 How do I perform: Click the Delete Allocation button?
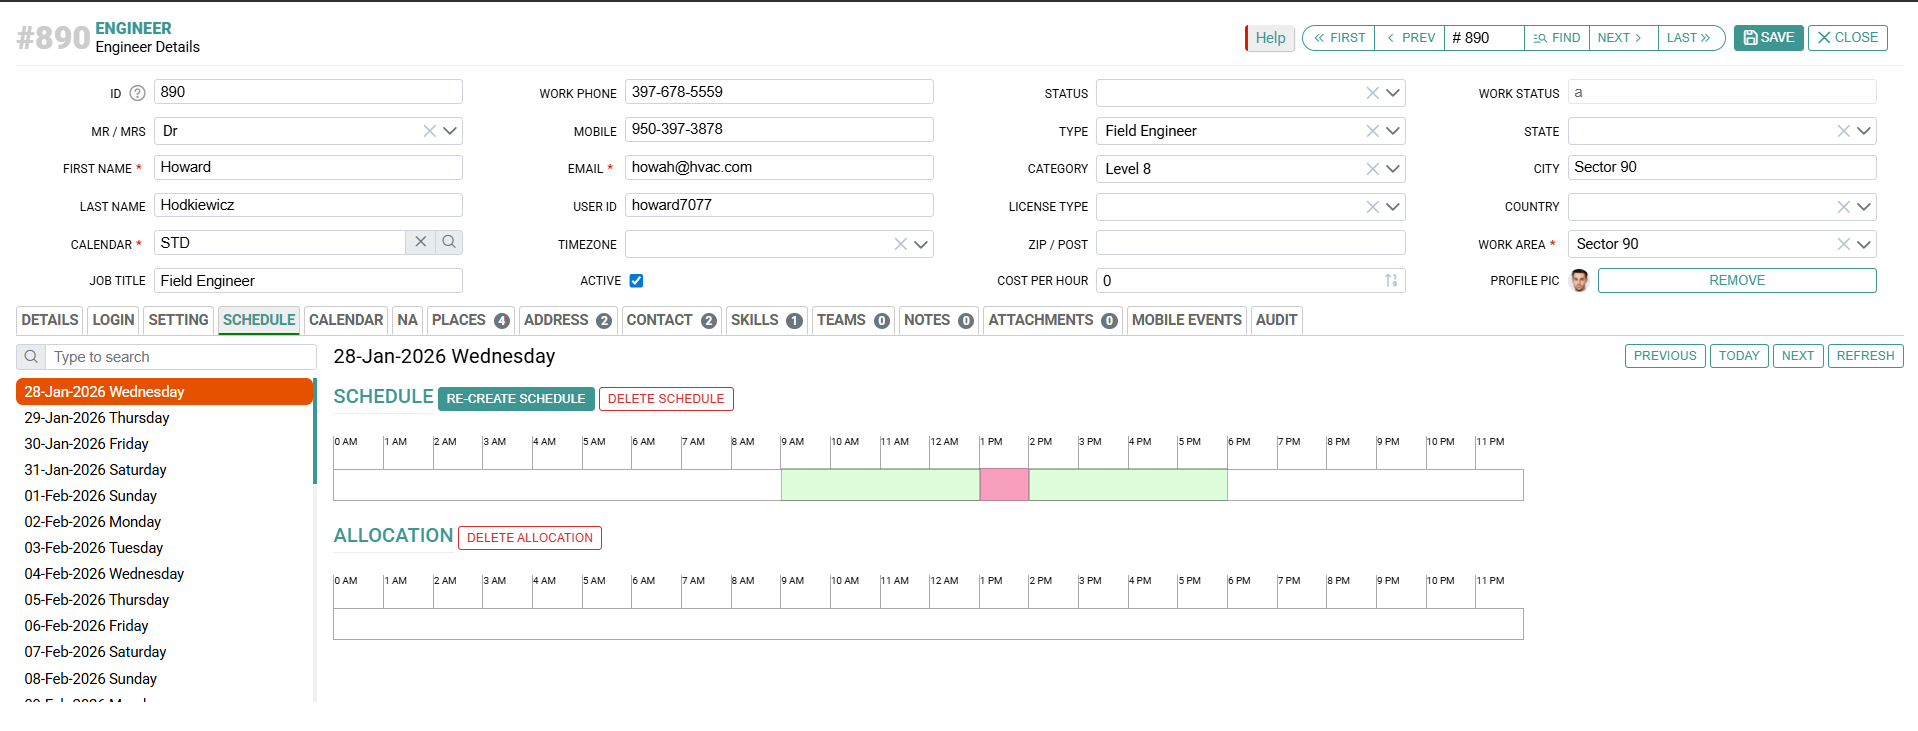pyautogui.click(x=529, y=538)
